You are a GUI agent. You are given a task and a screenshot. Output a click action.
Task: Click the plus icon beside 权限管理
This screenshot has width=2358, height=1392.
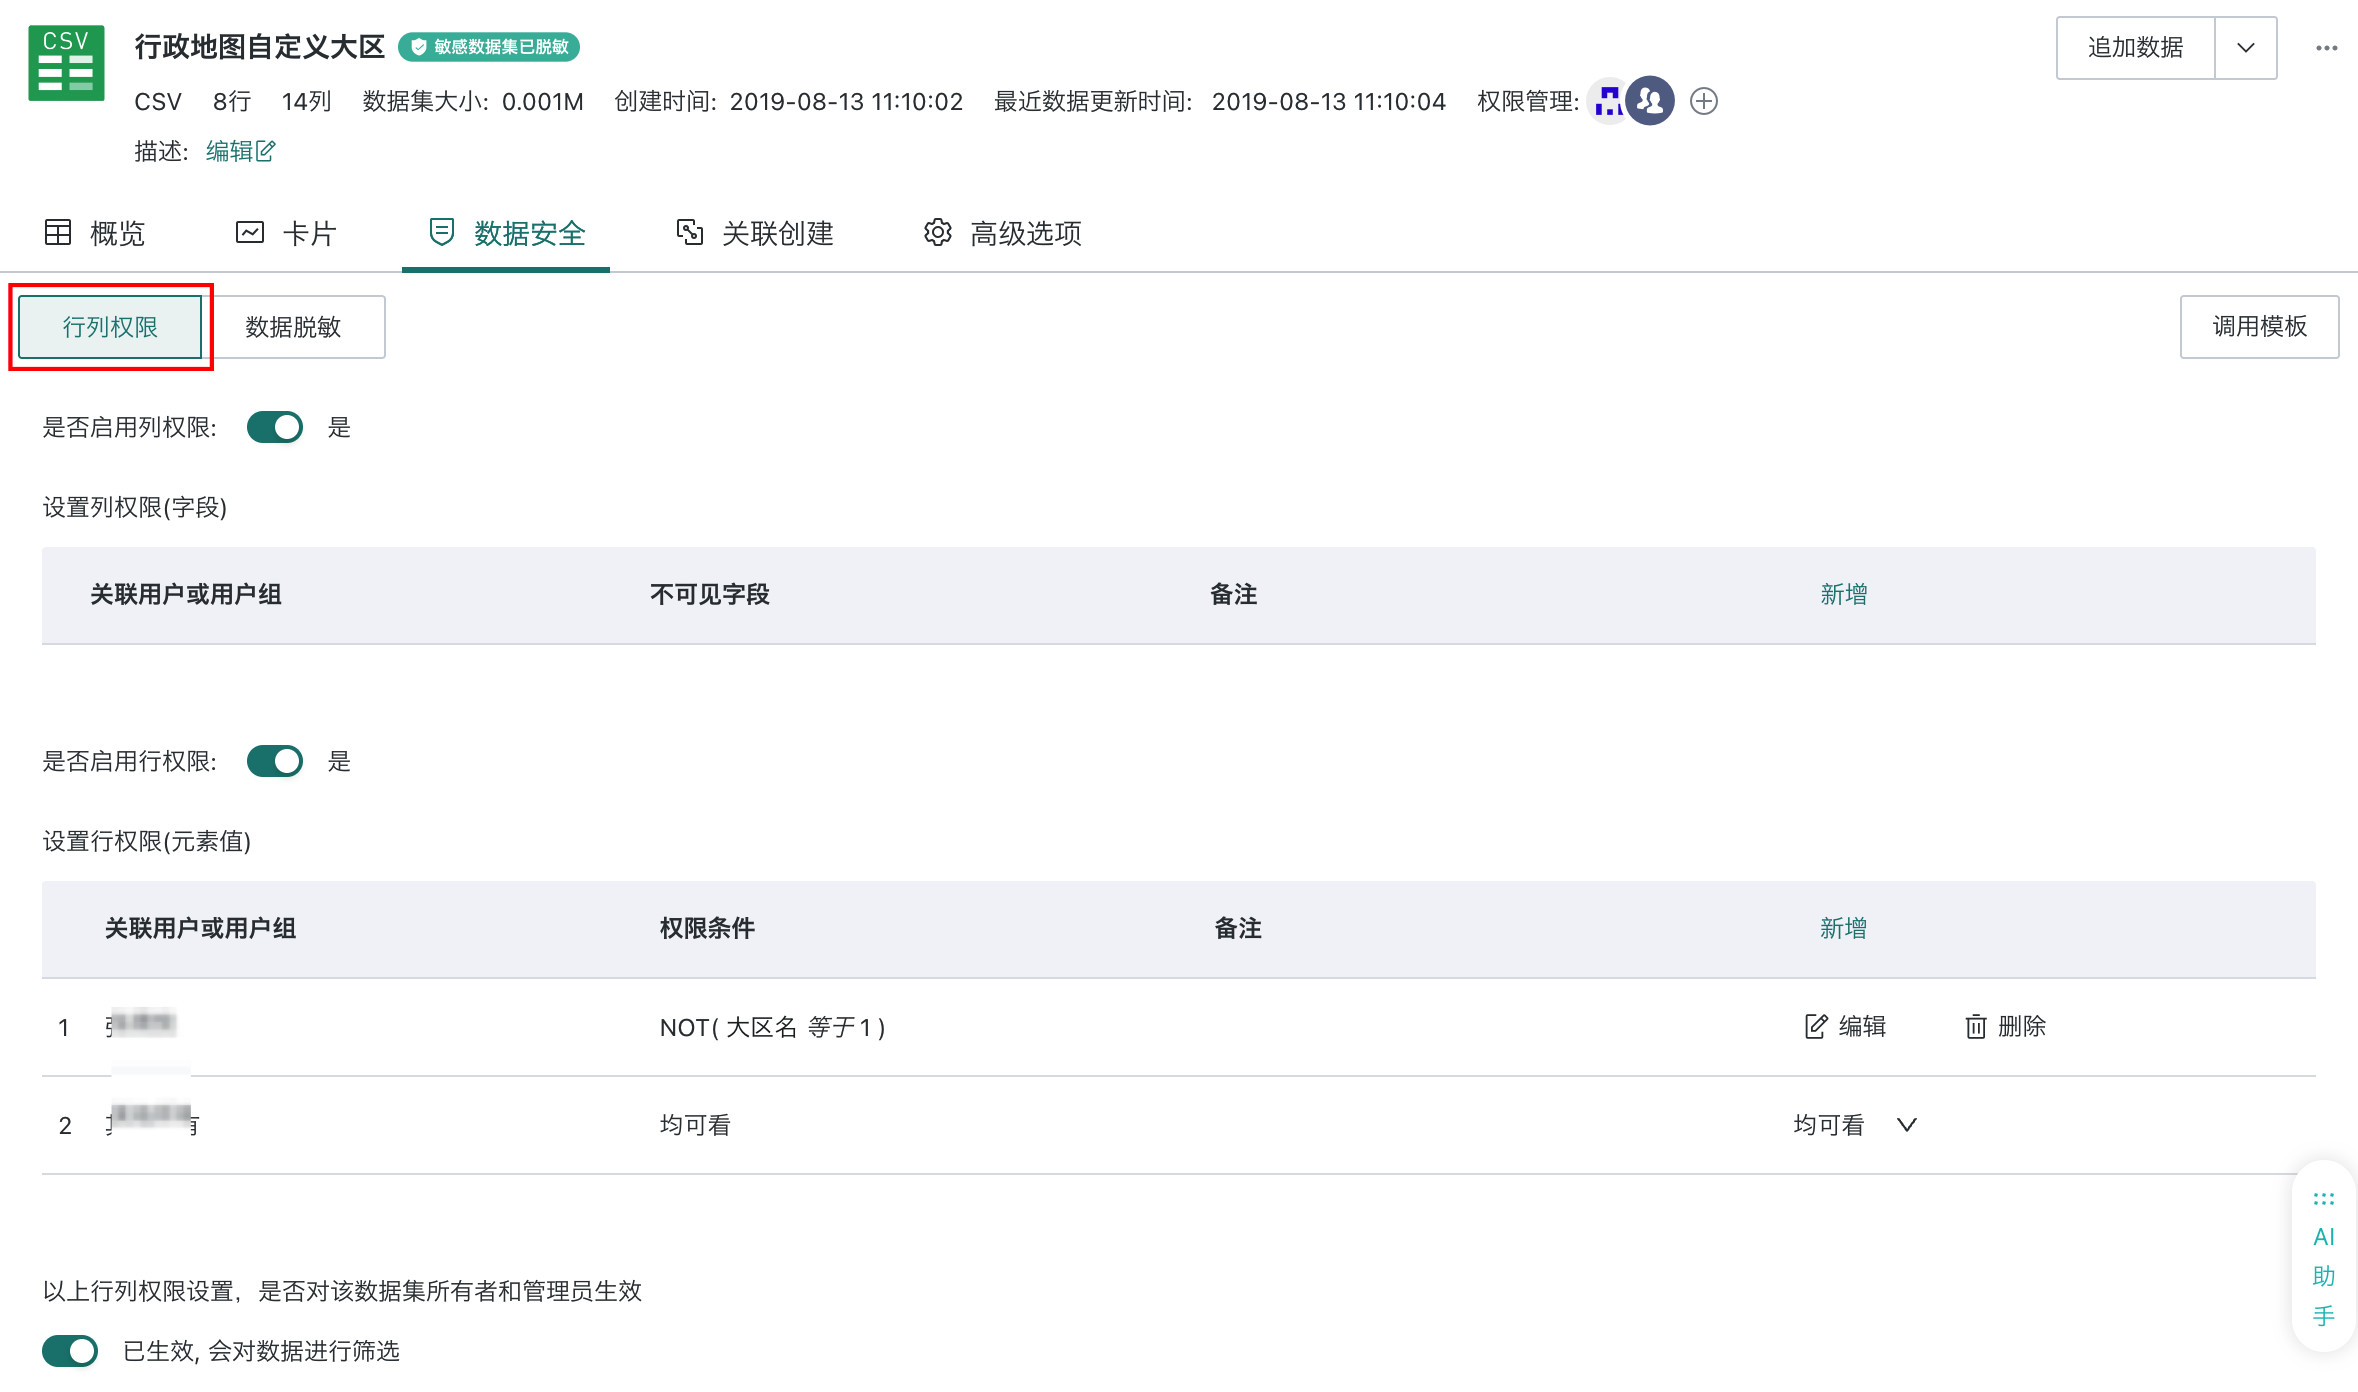1704,101
